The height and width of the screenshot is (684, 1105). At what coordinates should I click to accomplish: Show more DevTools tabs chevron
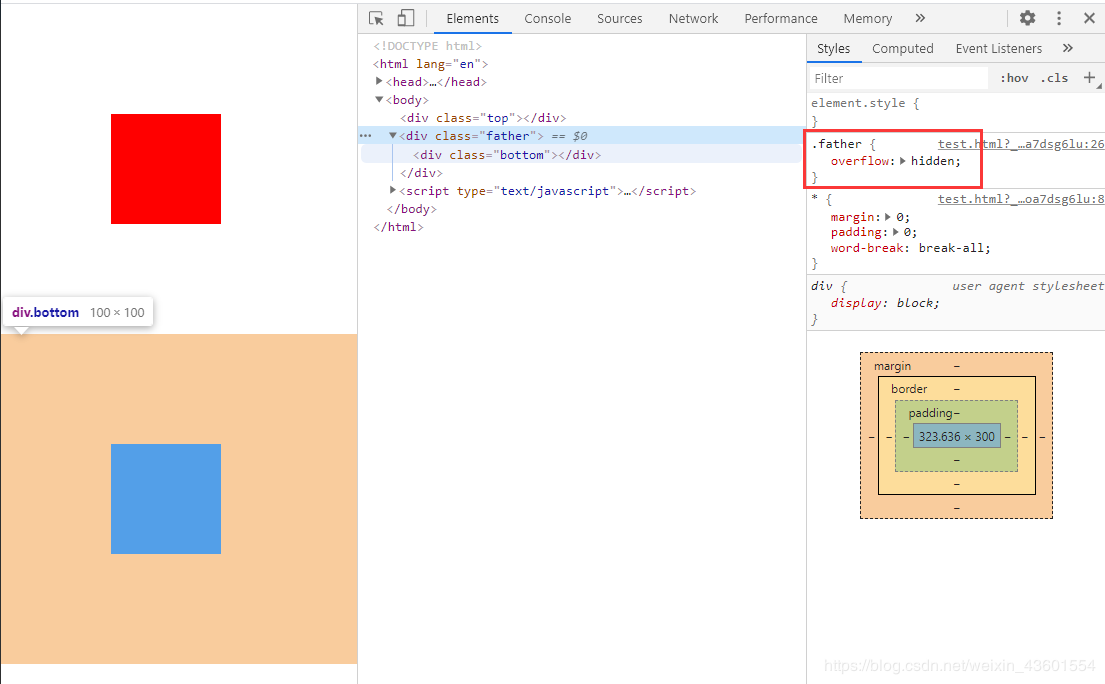pos(920,18)
